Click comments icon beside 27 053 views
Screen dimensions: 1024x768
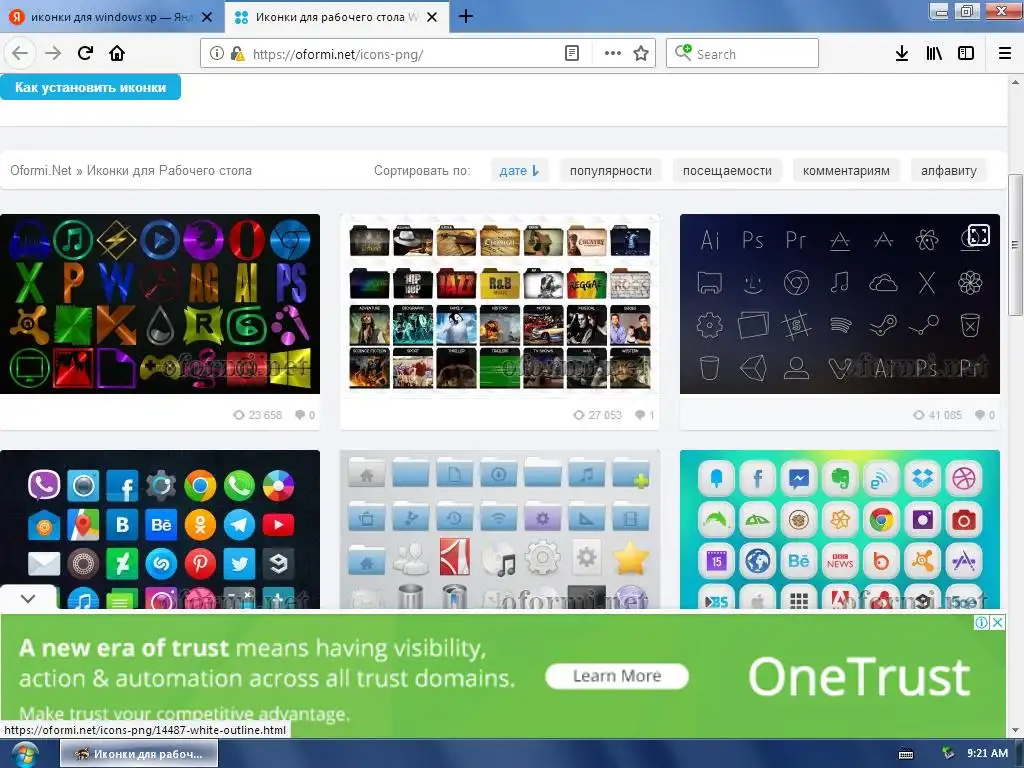click(x=640, y=415)
